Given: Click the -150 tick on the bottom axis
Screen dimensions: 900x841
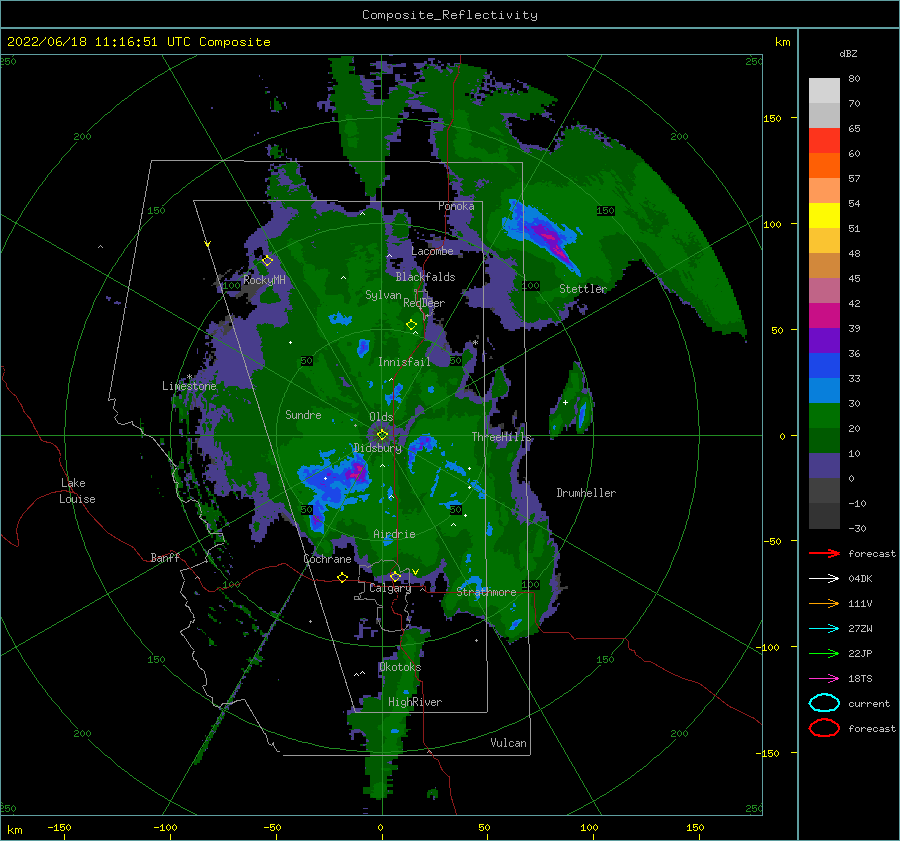Looking at the screenshot, I should 59,827.
